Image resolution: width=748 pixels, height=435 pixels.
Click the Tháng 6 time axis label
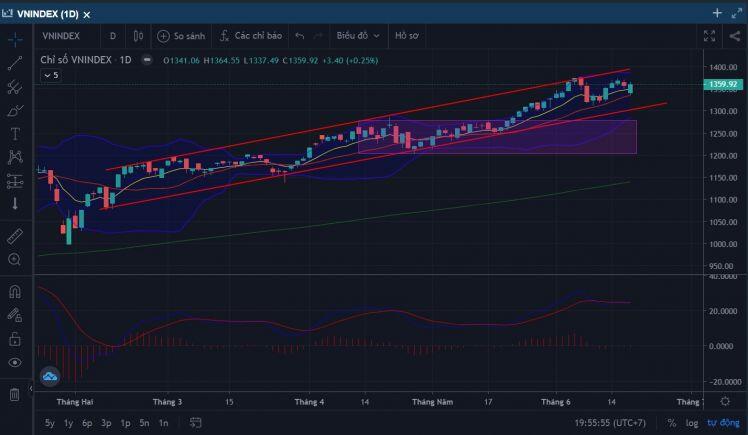(x=556, y=402)
